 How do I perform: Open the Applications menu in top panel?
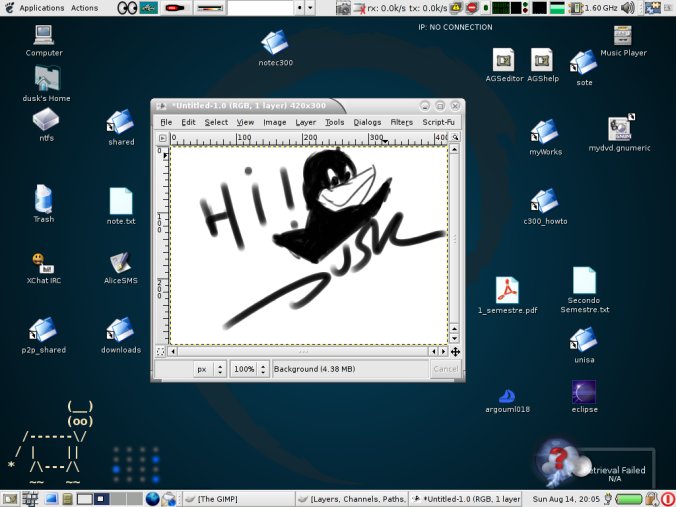pyautogui.click(x=42, y=8)
